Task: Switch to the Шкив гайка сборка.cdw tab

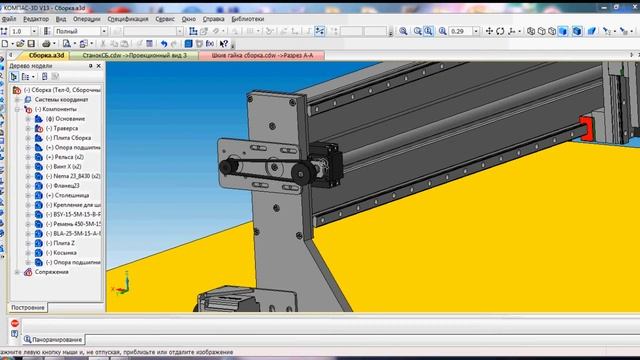Action: click(x=262, y=55)
